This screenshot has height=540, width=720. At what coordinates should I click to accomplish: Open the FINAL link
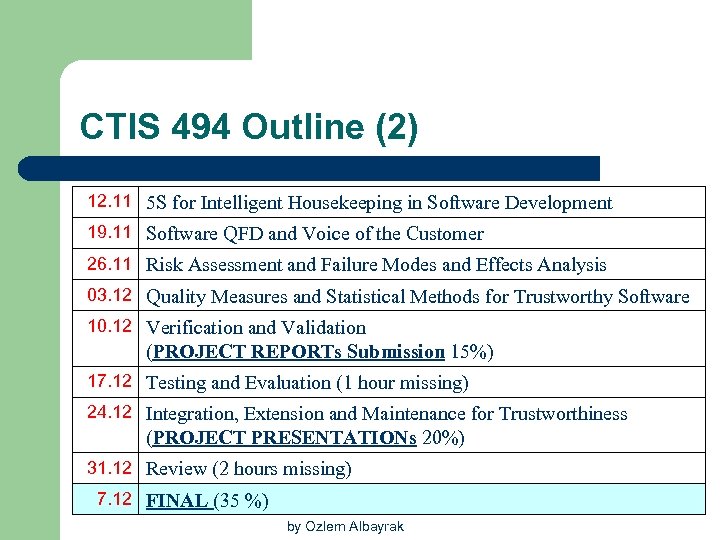(x=179, y=501)
